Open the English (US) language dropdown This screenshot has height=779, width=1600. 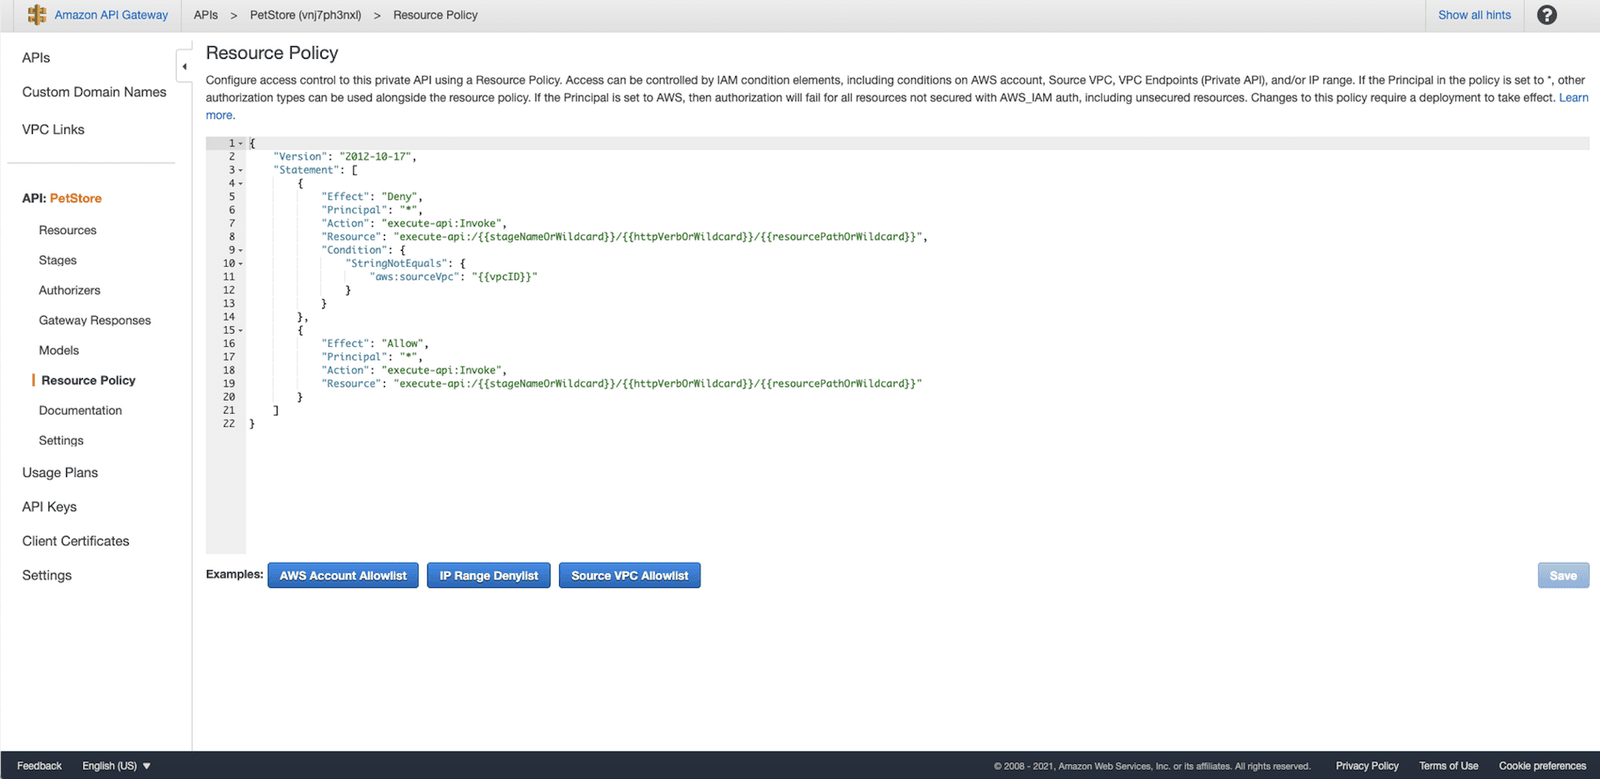click(117, 766)
